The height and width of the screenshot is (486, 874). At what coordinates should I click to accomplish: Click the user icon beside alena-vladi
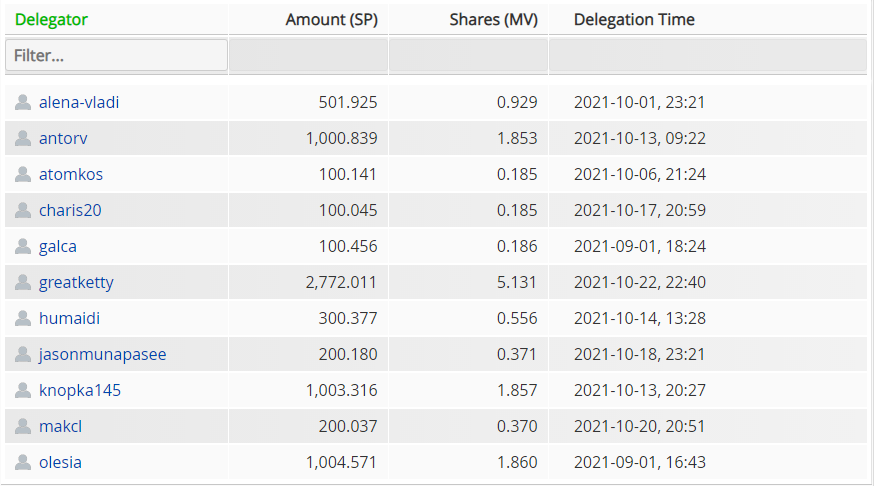23,103
